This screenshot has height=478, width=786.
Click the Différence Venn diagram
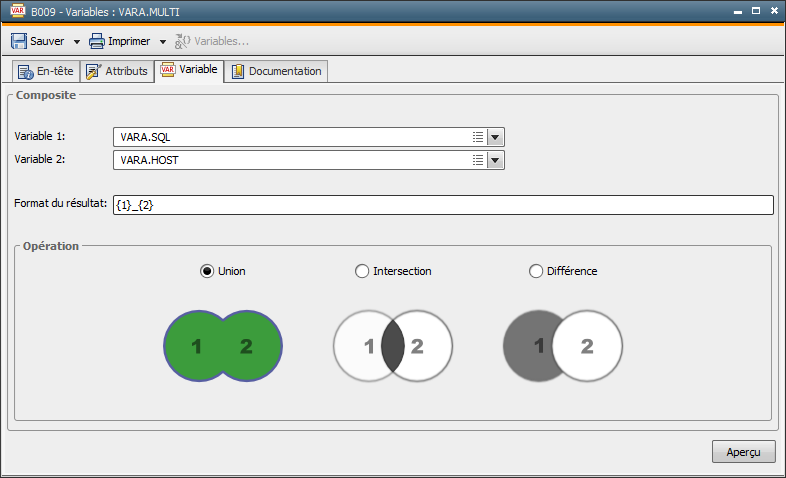(x=563, y=346)
